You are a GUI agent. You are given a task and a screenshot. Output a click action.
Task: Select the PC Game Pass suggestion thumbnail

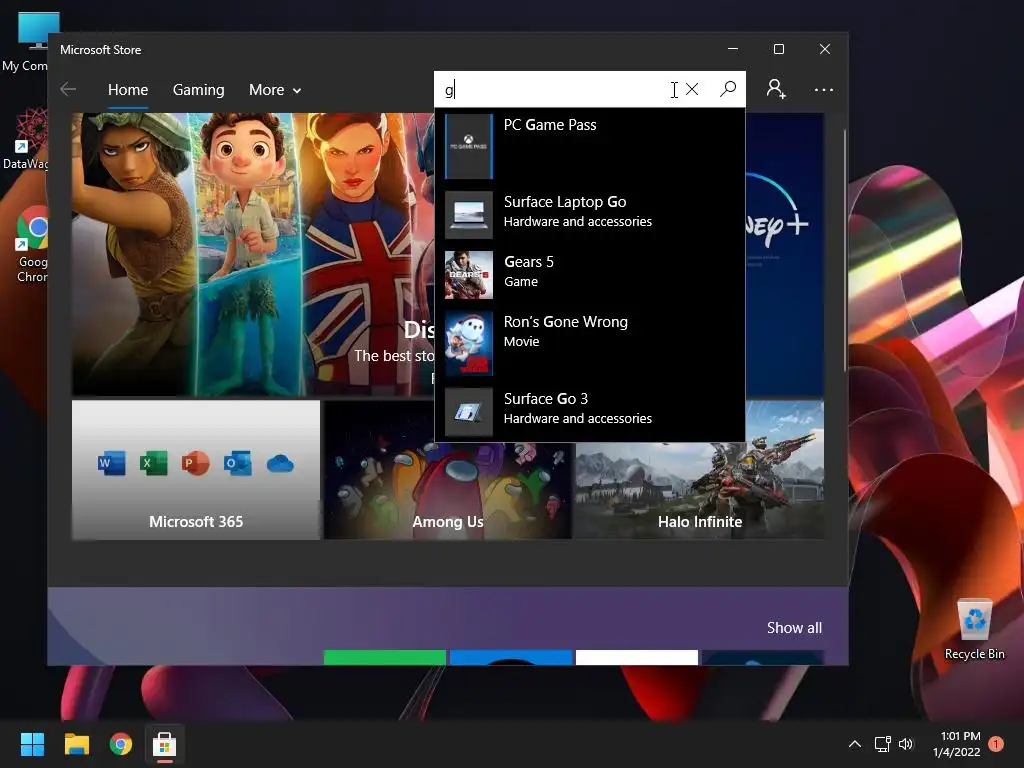(469, 146)
